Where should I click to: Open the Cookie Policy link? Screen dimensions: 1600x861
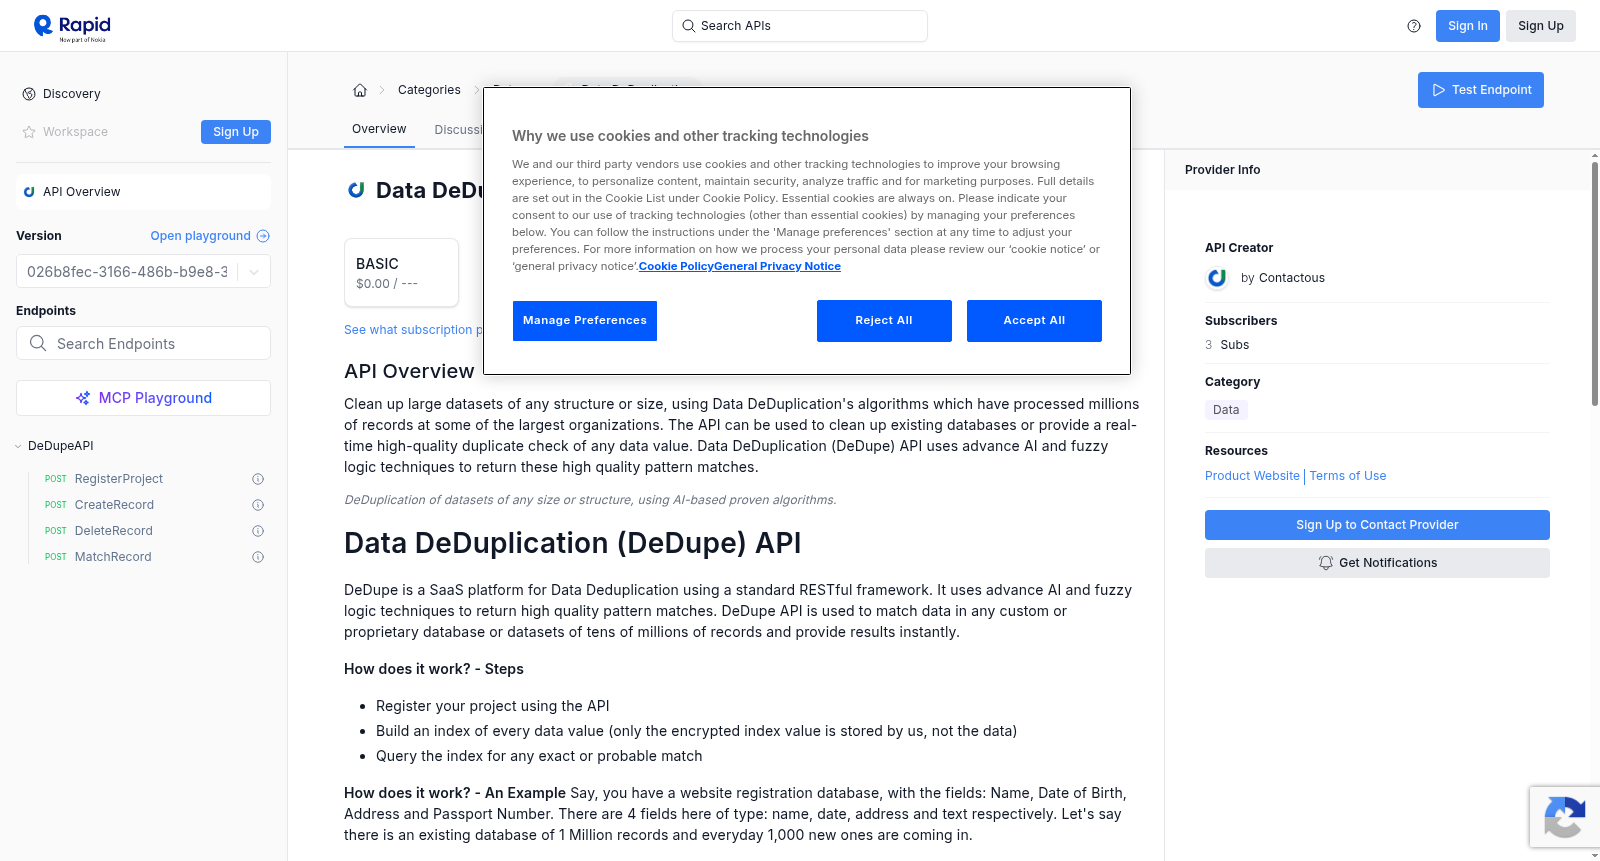tap(676, 266)
